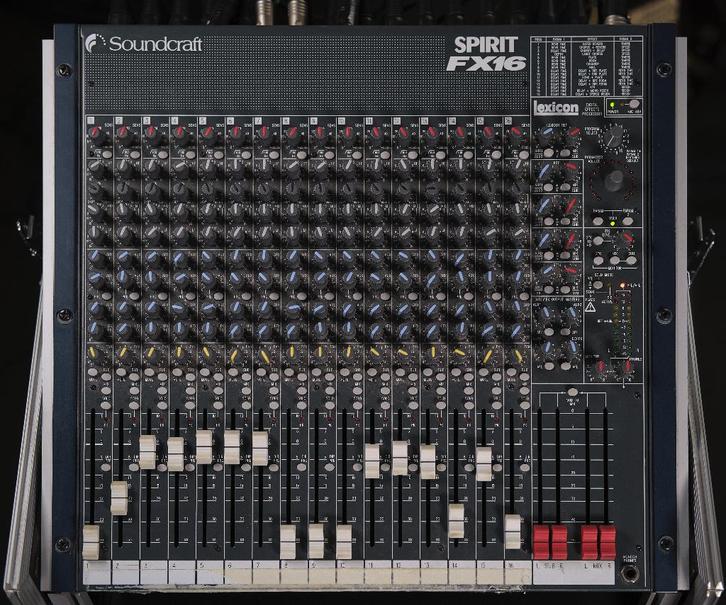Click the headphones jack socket
Image resolution: width=726 pixels, height=605 pixels.
click(x=629, y=574)
